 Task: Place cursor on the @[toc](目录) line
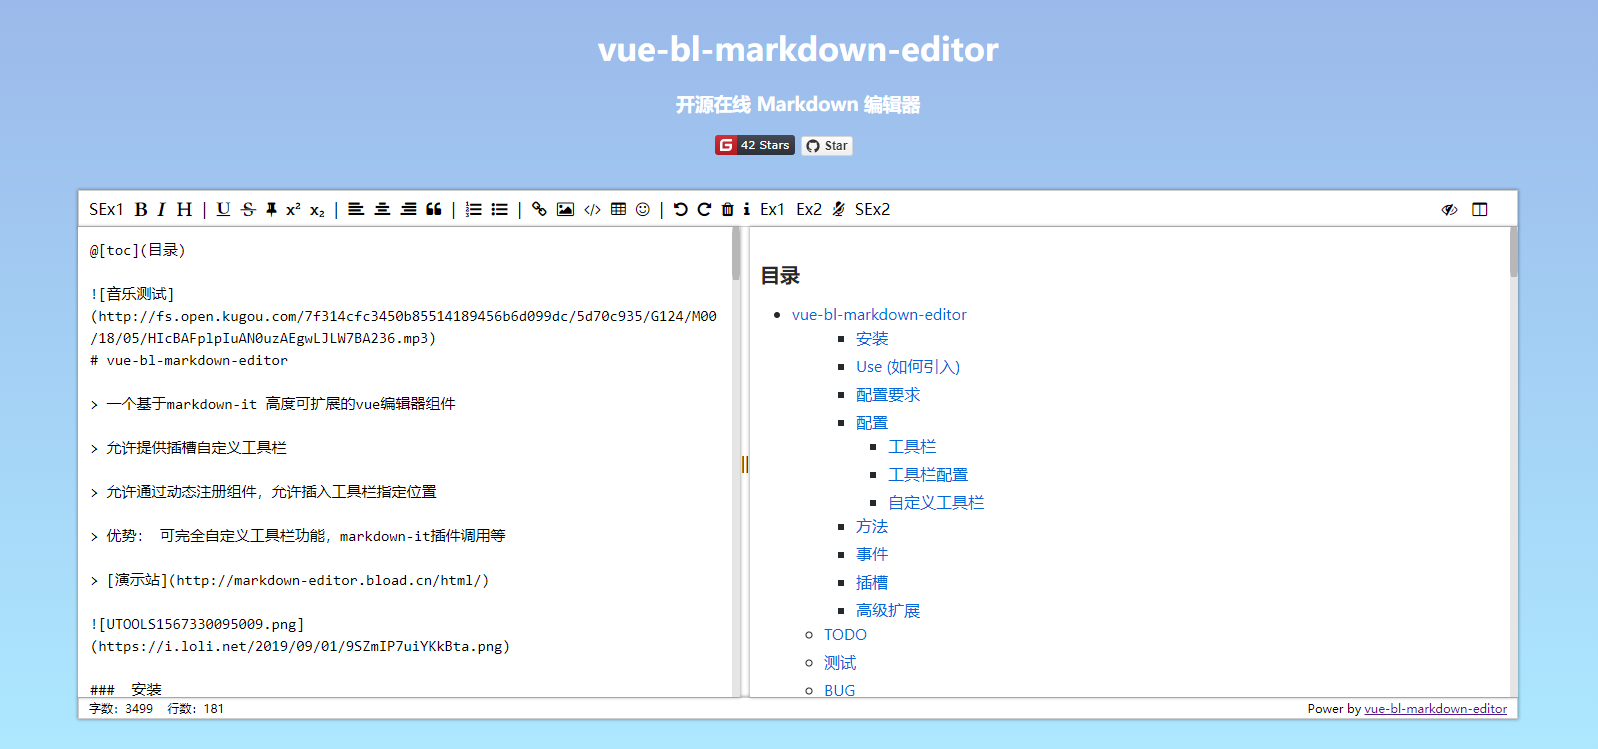(x=138, y=250)
